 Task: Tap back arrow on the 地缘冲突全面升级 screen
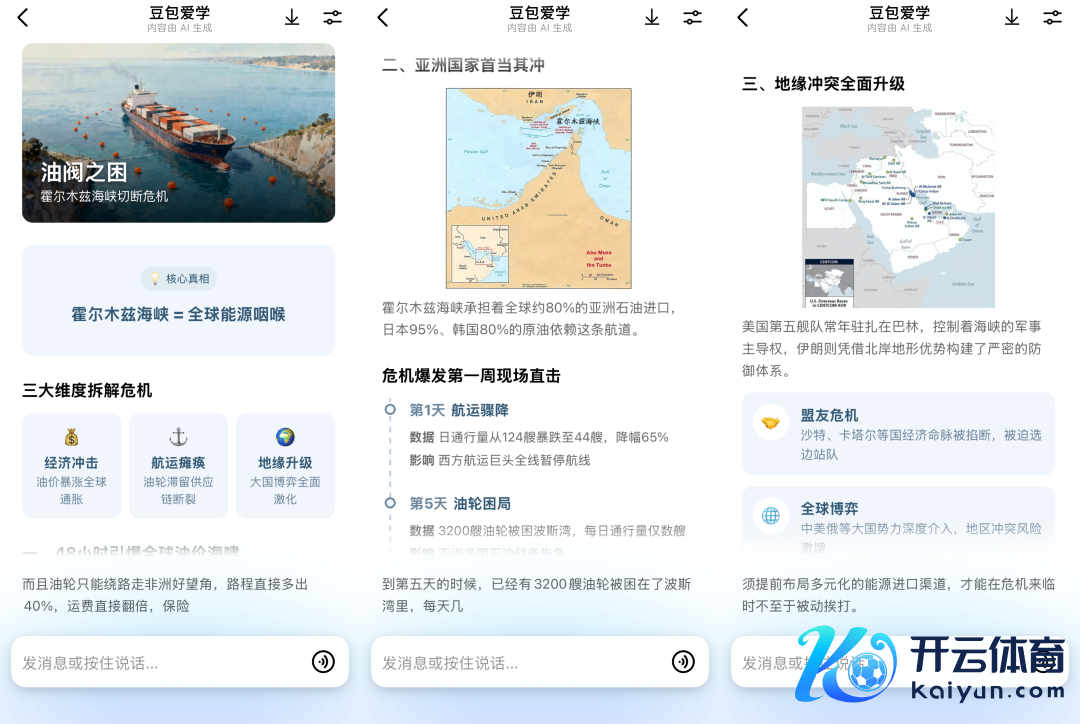coord(743,18)
